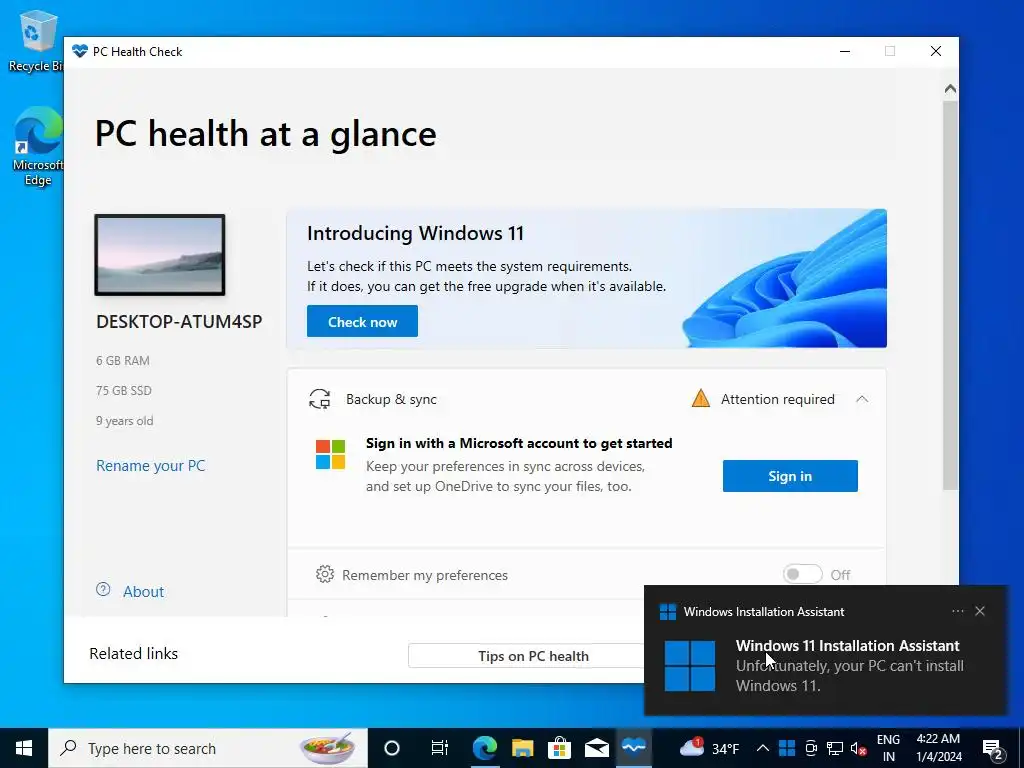Open File Explorer from the taskbar

click(x=522, y=748)
